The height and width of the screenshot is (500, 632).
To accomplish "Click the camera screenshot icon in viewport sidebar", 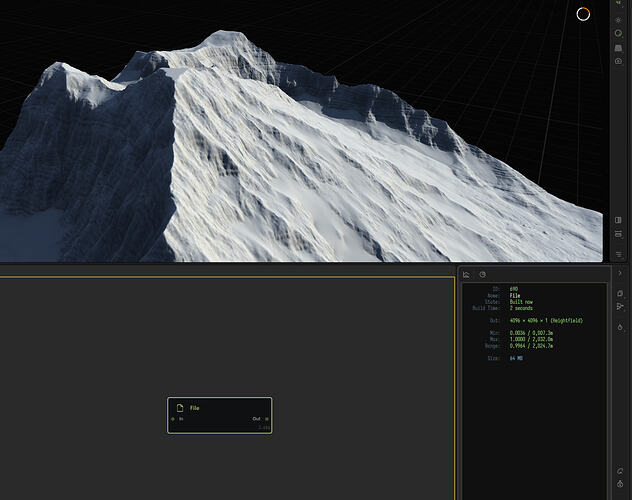I will 618,61.
